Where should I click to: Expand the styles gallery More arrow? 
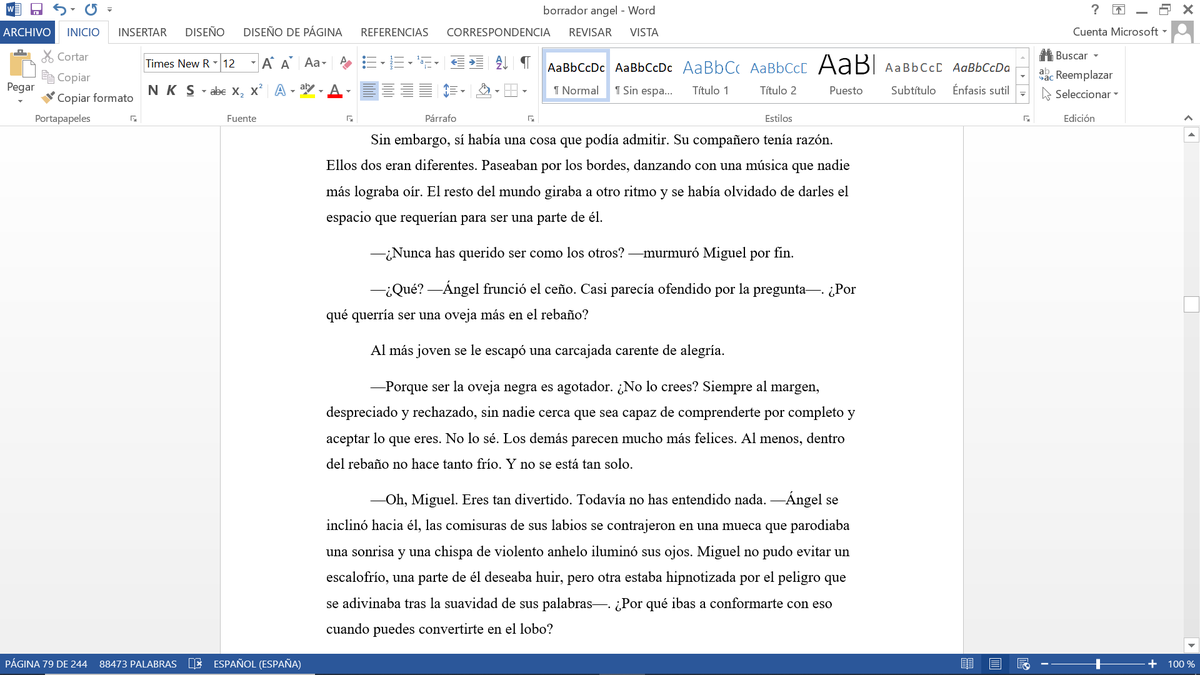point(1022,94)
